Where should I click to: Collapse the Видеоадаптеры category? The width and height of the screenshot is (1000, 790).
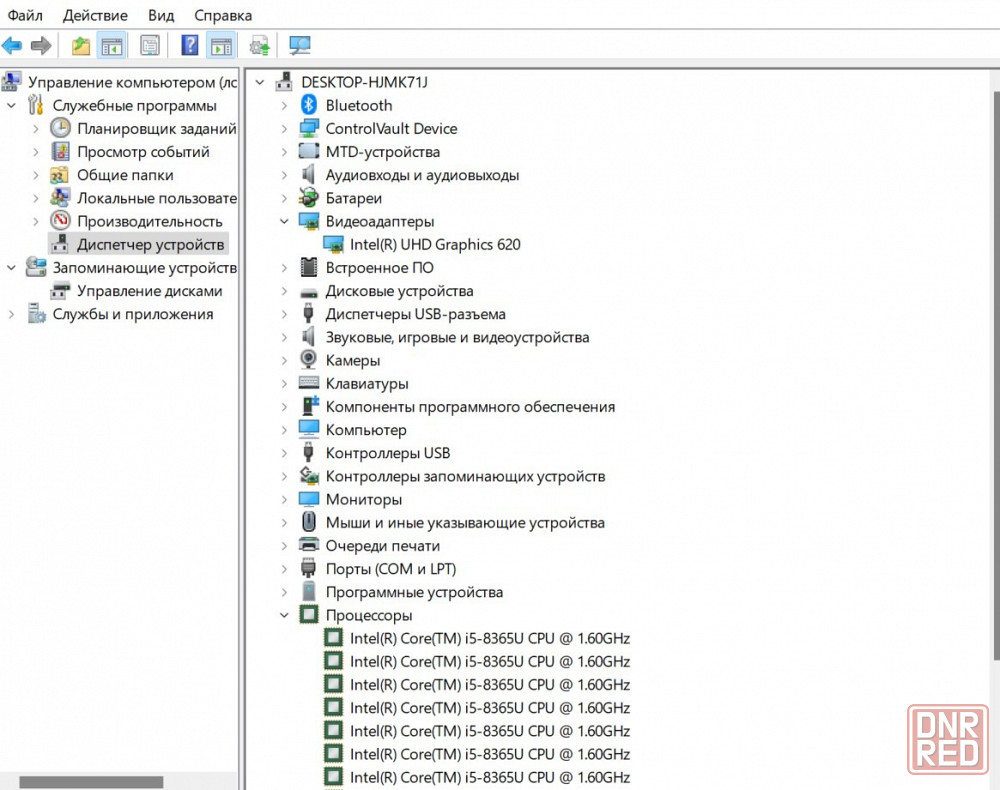click(x=284, y=221)
